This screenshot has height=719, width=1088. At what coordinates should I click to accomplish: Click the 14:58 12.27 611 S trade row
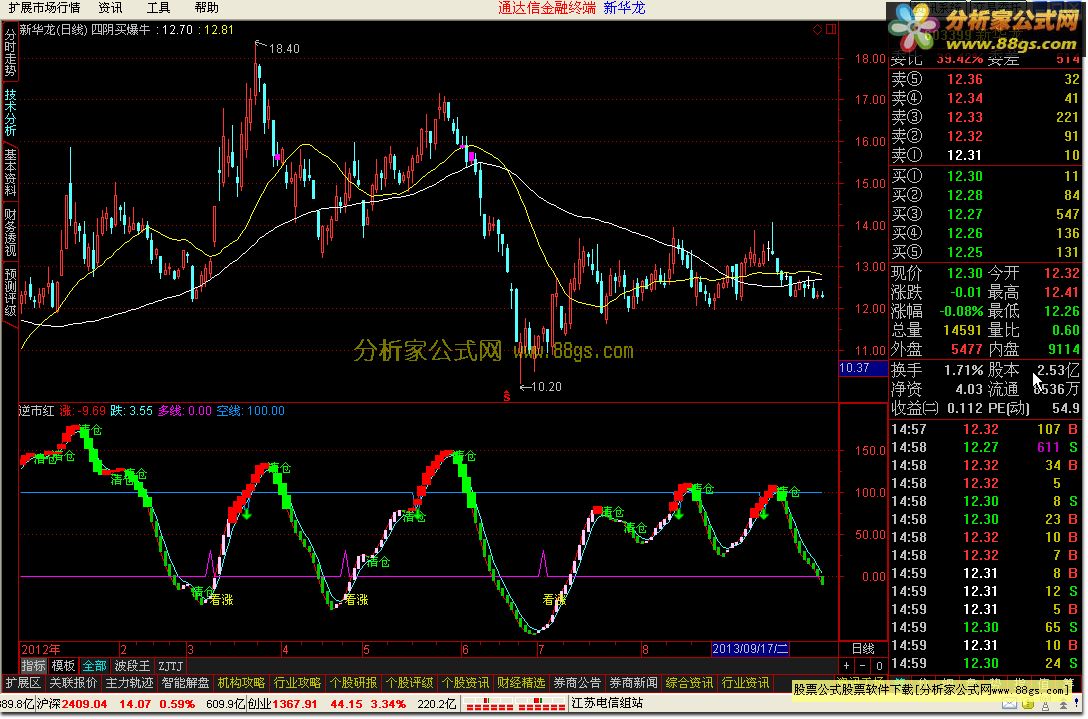(x=985, y=448)
